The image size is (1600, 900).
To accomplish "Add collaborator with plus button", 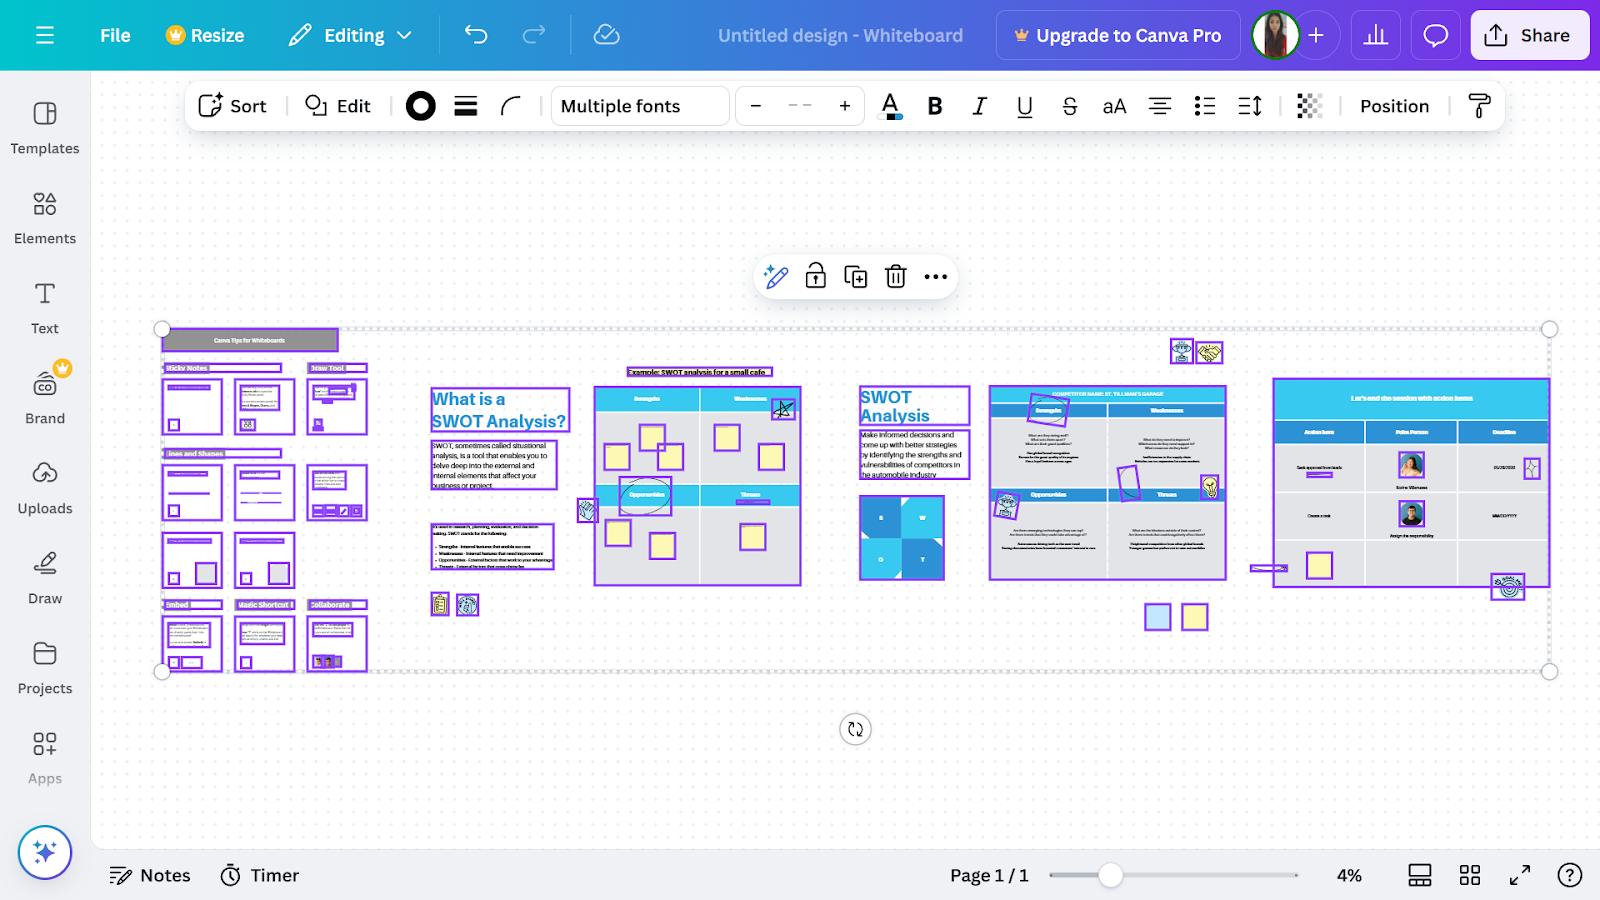I will click(x=1316, y=36).
